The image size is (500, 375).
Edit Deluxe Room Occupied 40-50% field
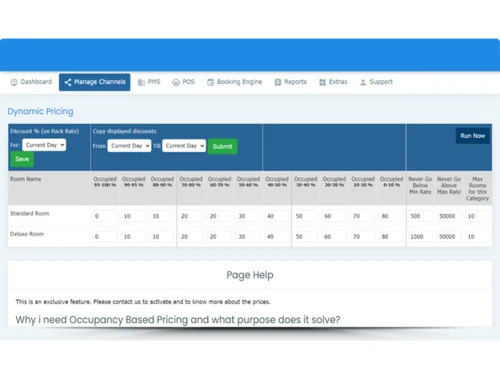click(277, 237)
